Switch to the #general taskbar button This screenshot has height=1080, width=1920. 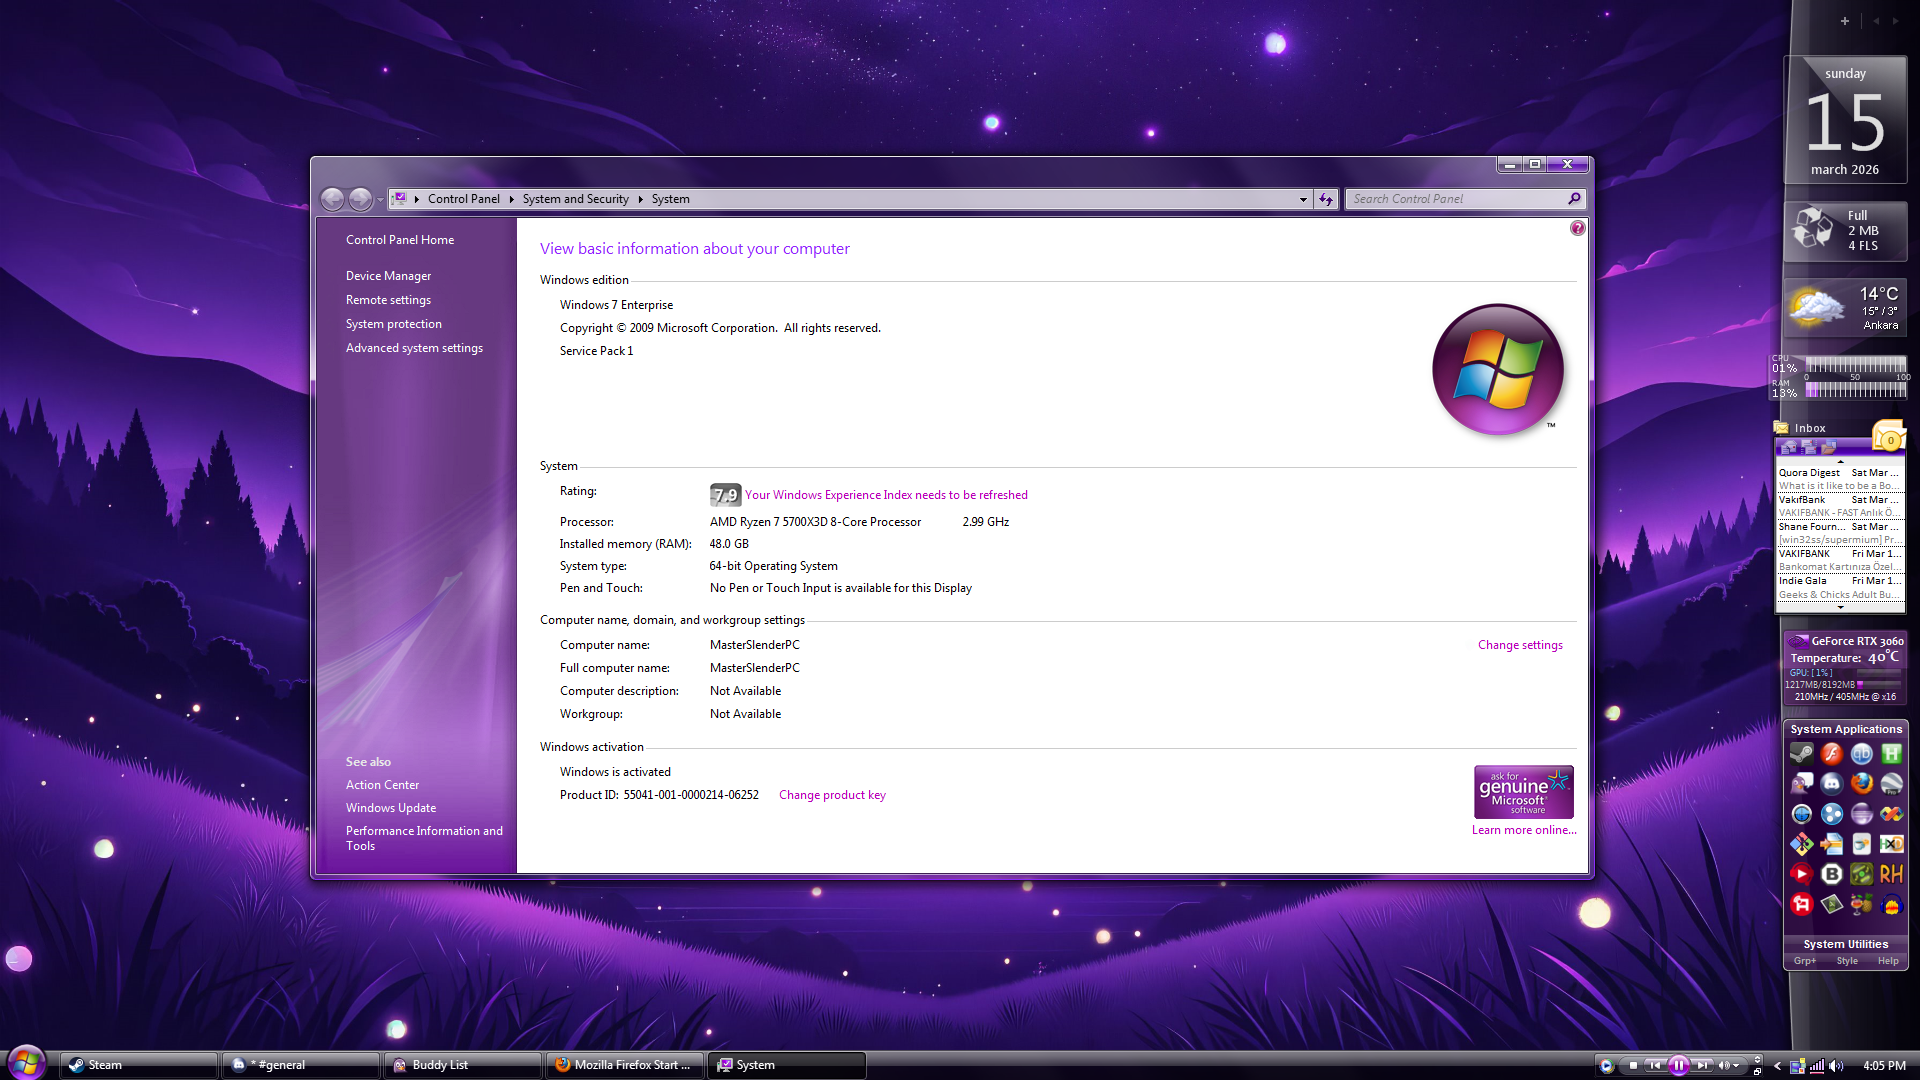[x=302, y=1065]
